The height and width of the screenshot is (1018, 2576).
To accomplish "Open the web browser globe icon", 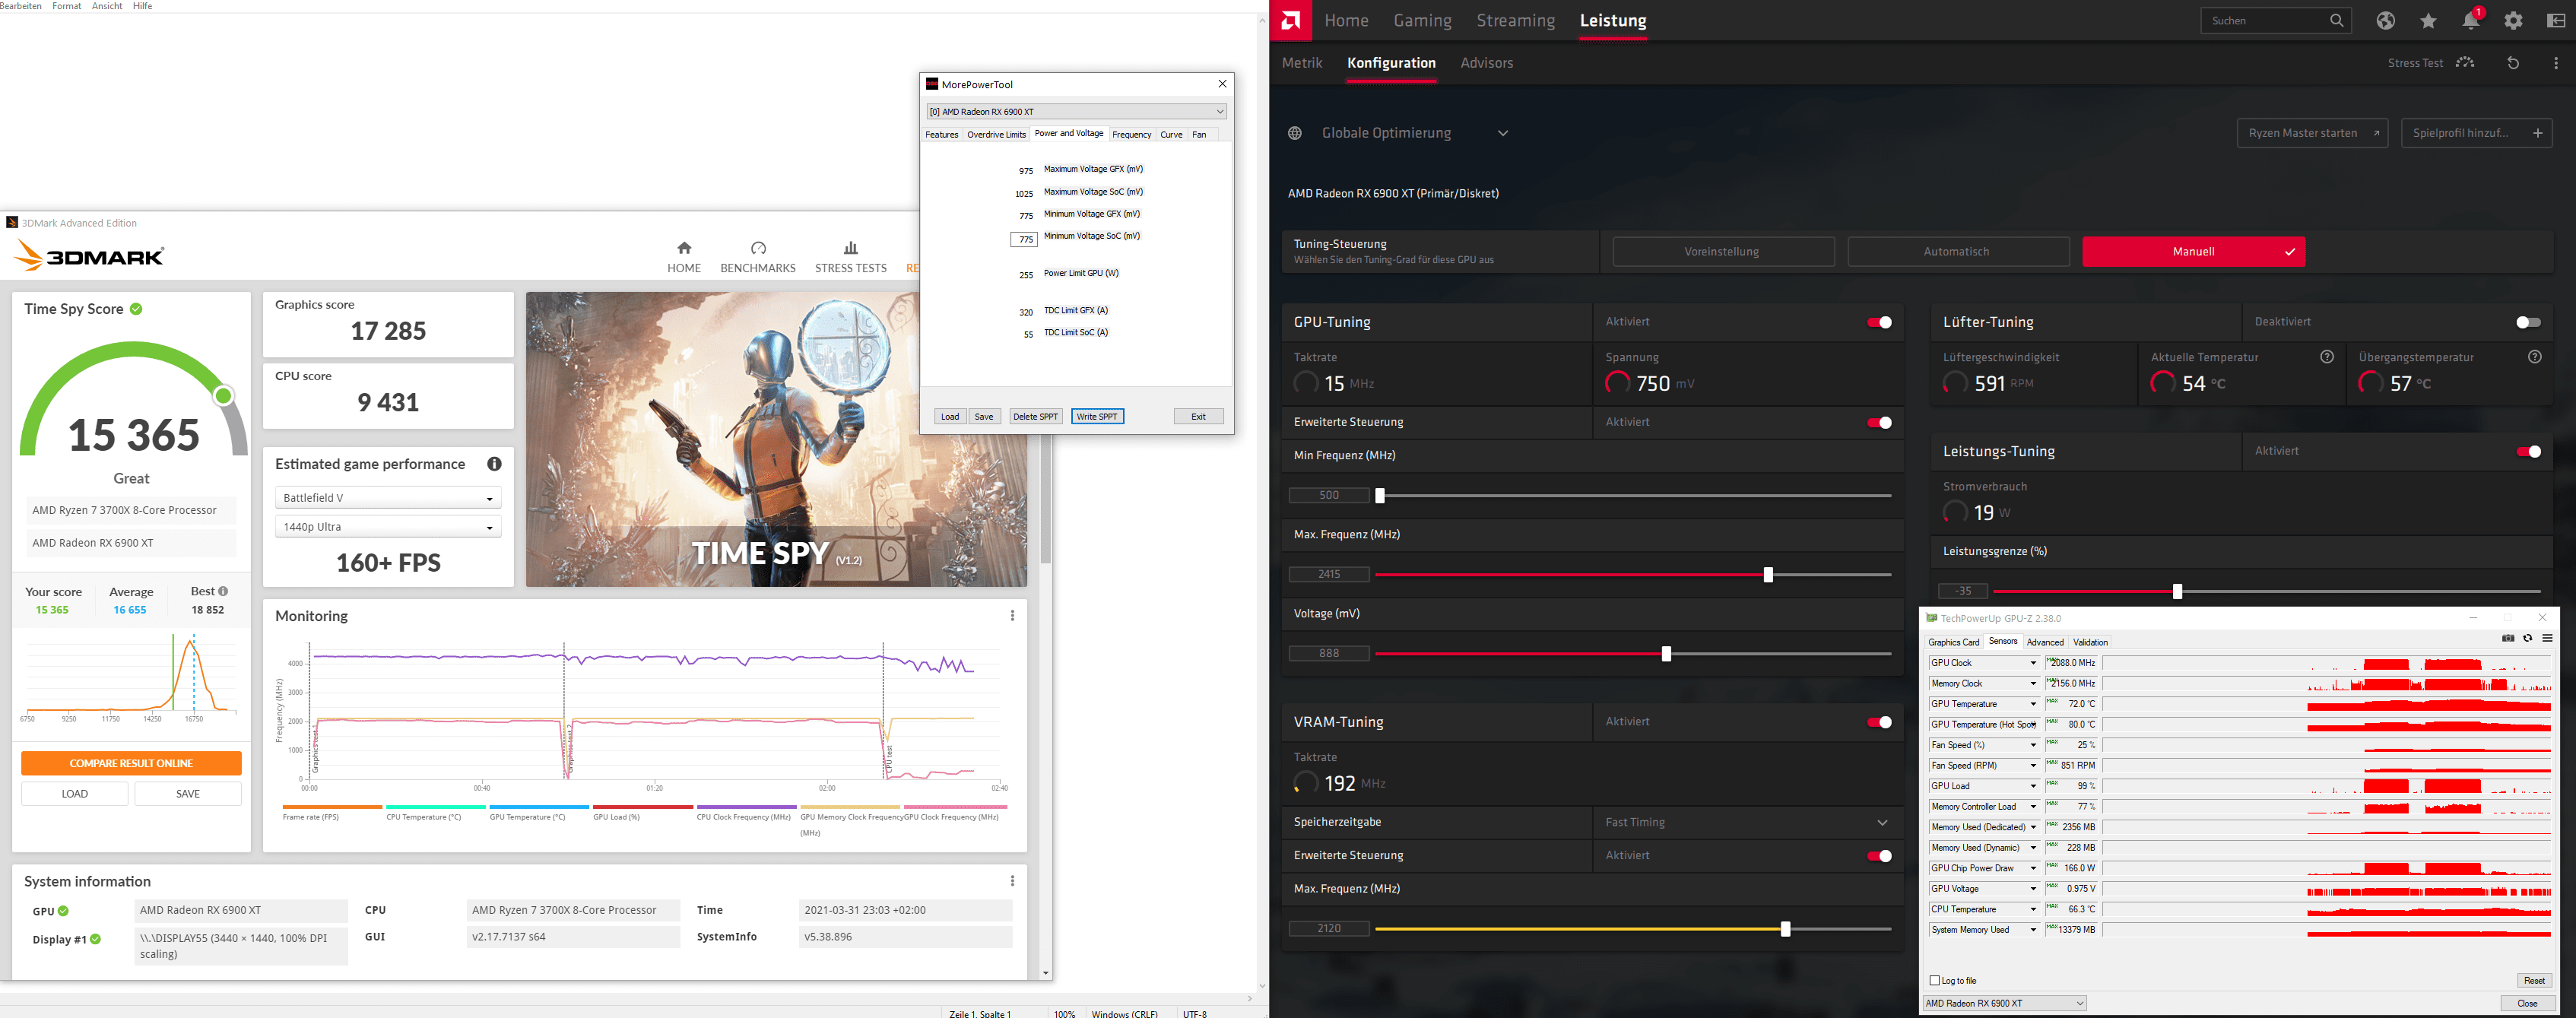I will click(x=2386, y=21).
